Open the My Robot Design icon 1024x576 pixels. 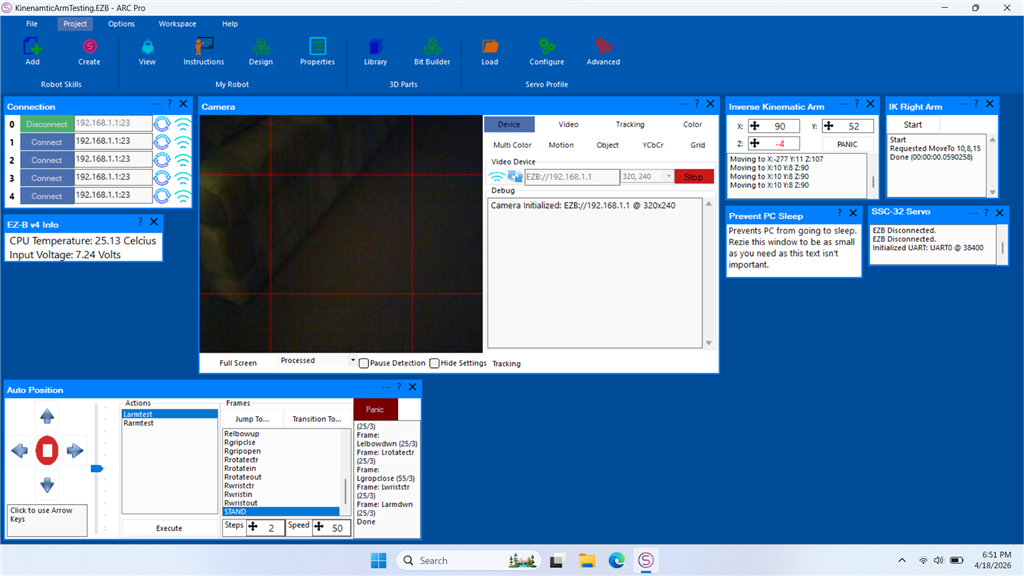pos(260,47)
